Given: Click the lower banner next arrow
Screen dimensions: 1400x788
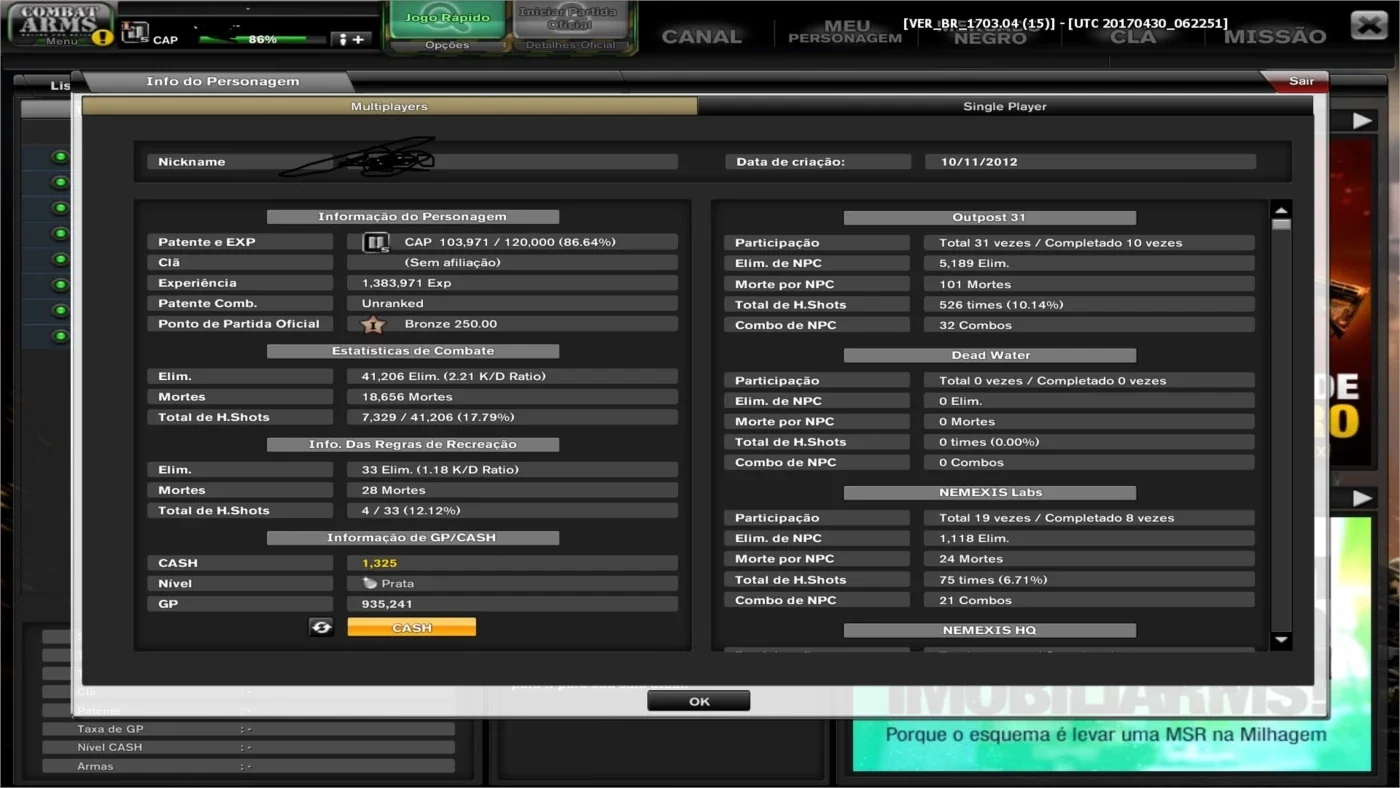Looking at the screenshot, I should coord(1363,498).
